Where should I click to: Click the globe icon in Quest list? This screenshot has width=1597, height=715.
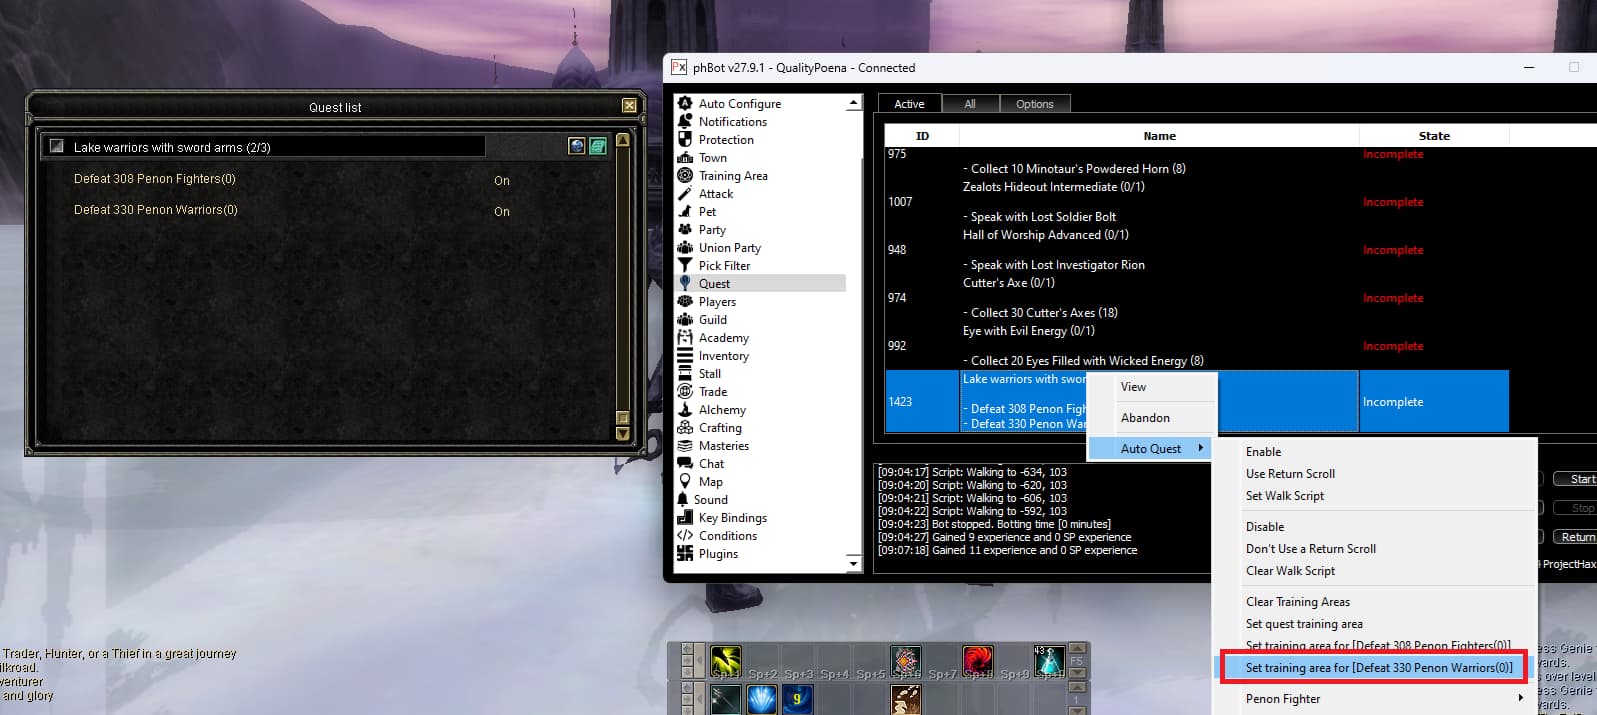(x=577, y=146)
